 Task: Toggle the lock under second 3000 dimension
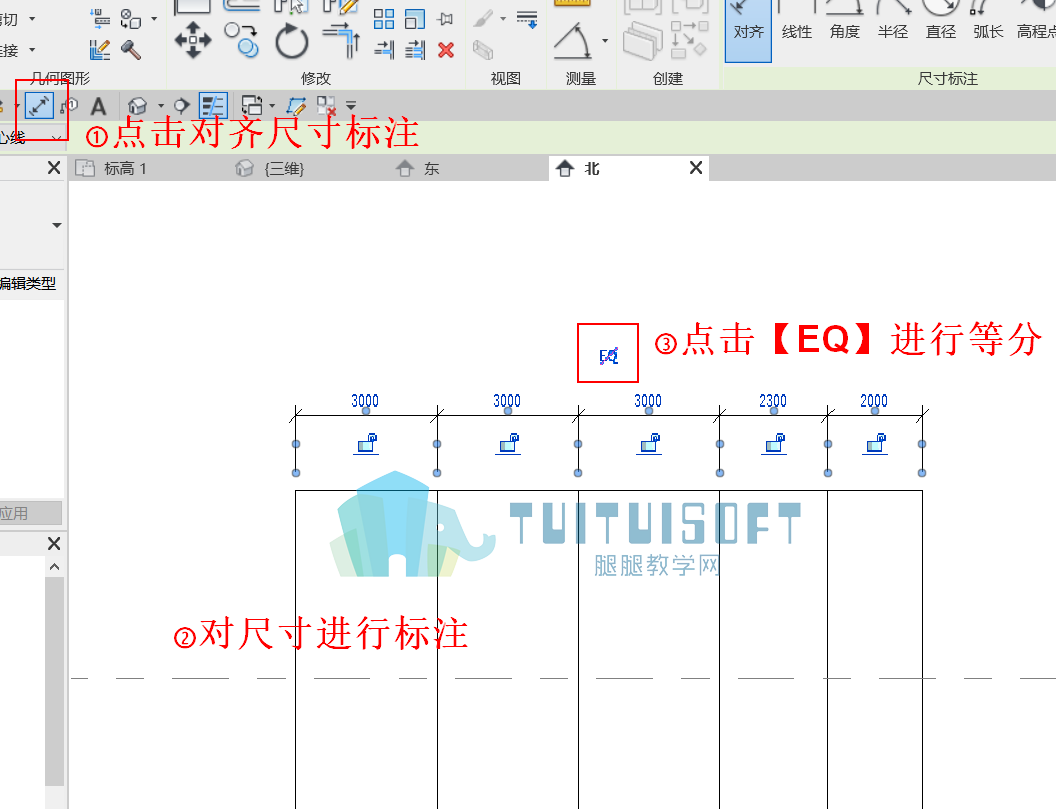[508, 444]
